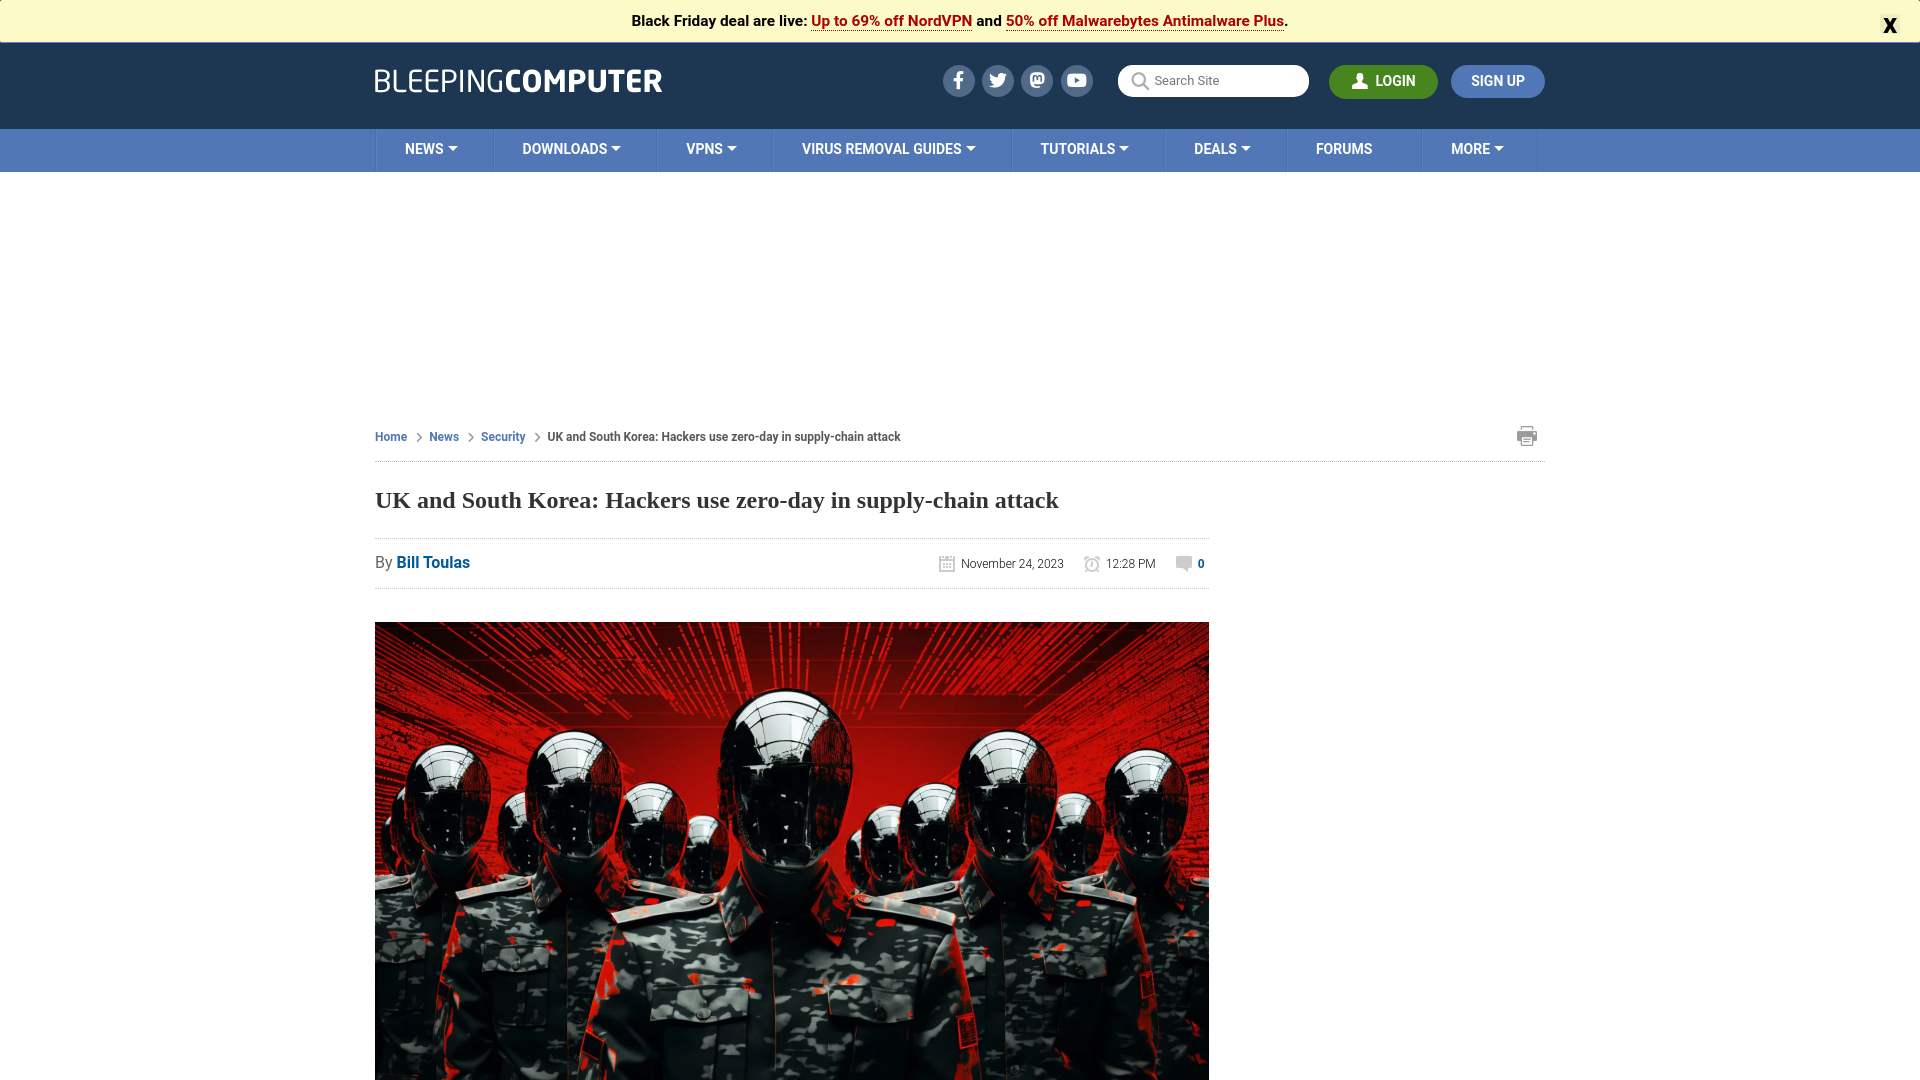Open the Mastodon social icon link
This screenshot has width=1920, height=1080.
tap(1038, 80)
